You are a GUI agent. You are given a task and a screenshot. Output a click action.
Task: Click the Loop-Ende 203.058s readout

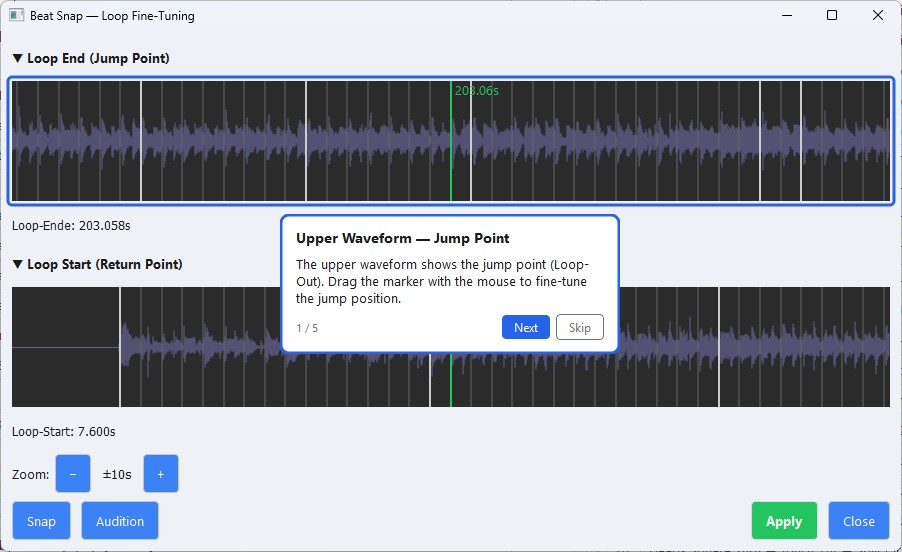[71, 226]
